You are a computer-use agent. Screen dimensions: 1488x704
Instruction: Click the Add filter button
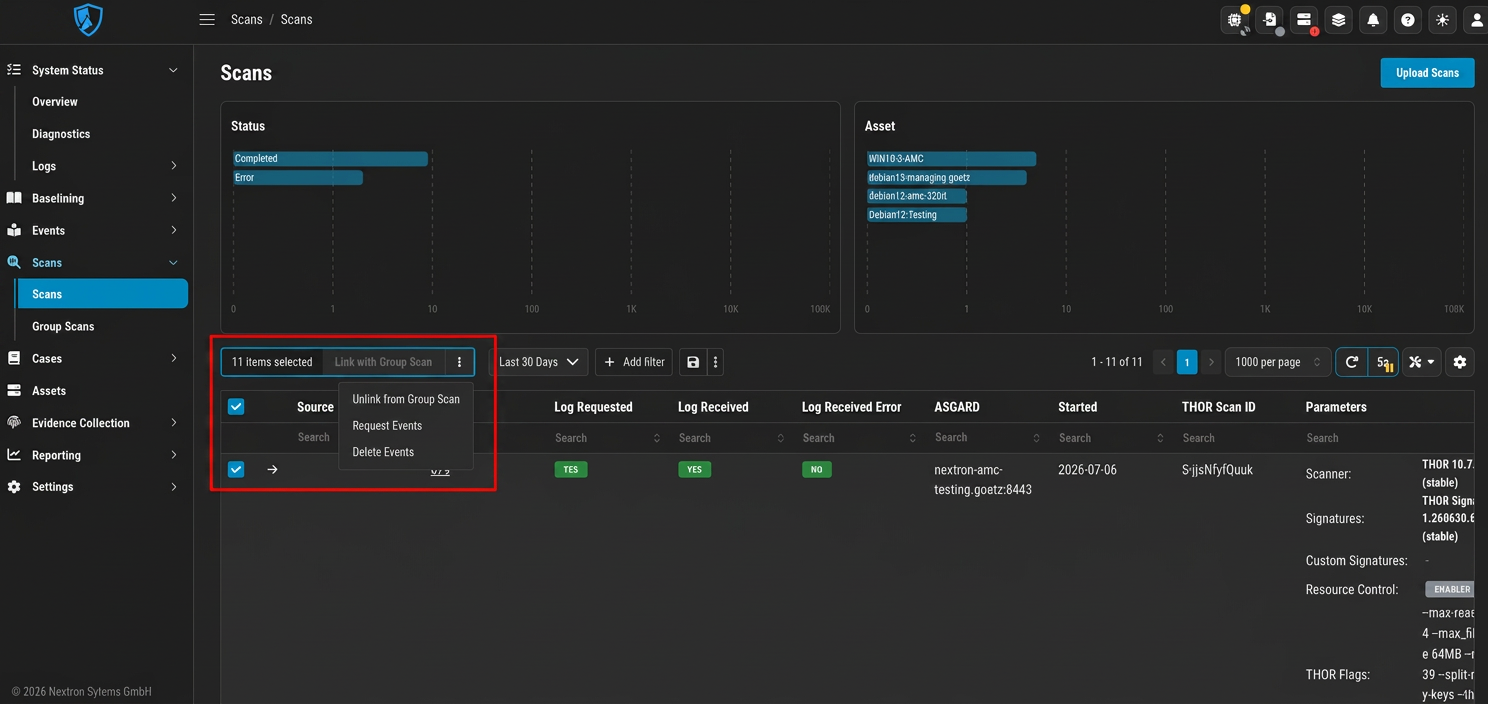[635, 362]
